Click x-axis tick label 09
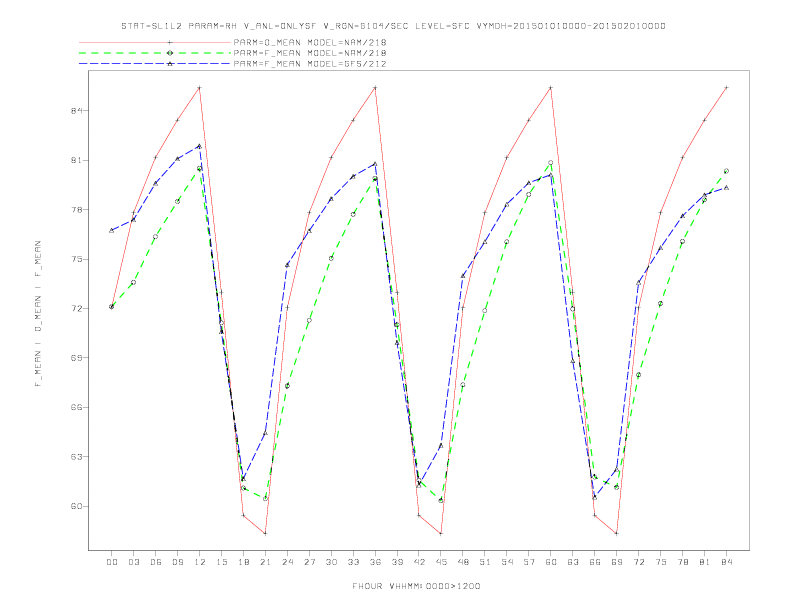 [x=177, y=562]
